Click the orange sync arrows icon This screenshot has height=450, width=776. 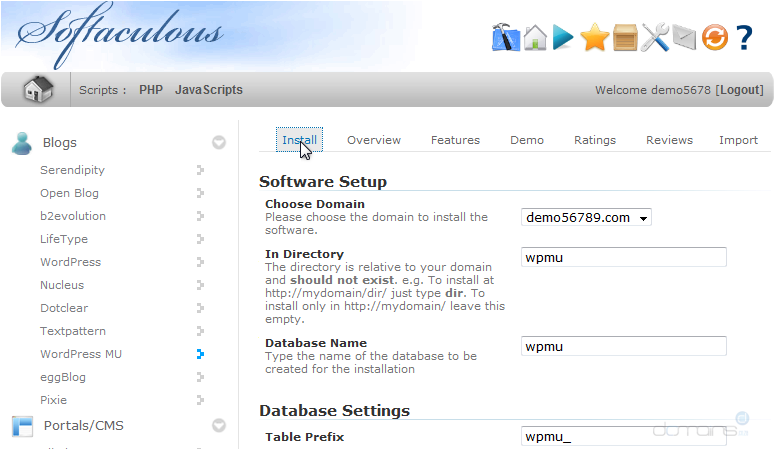click(714, 38)
